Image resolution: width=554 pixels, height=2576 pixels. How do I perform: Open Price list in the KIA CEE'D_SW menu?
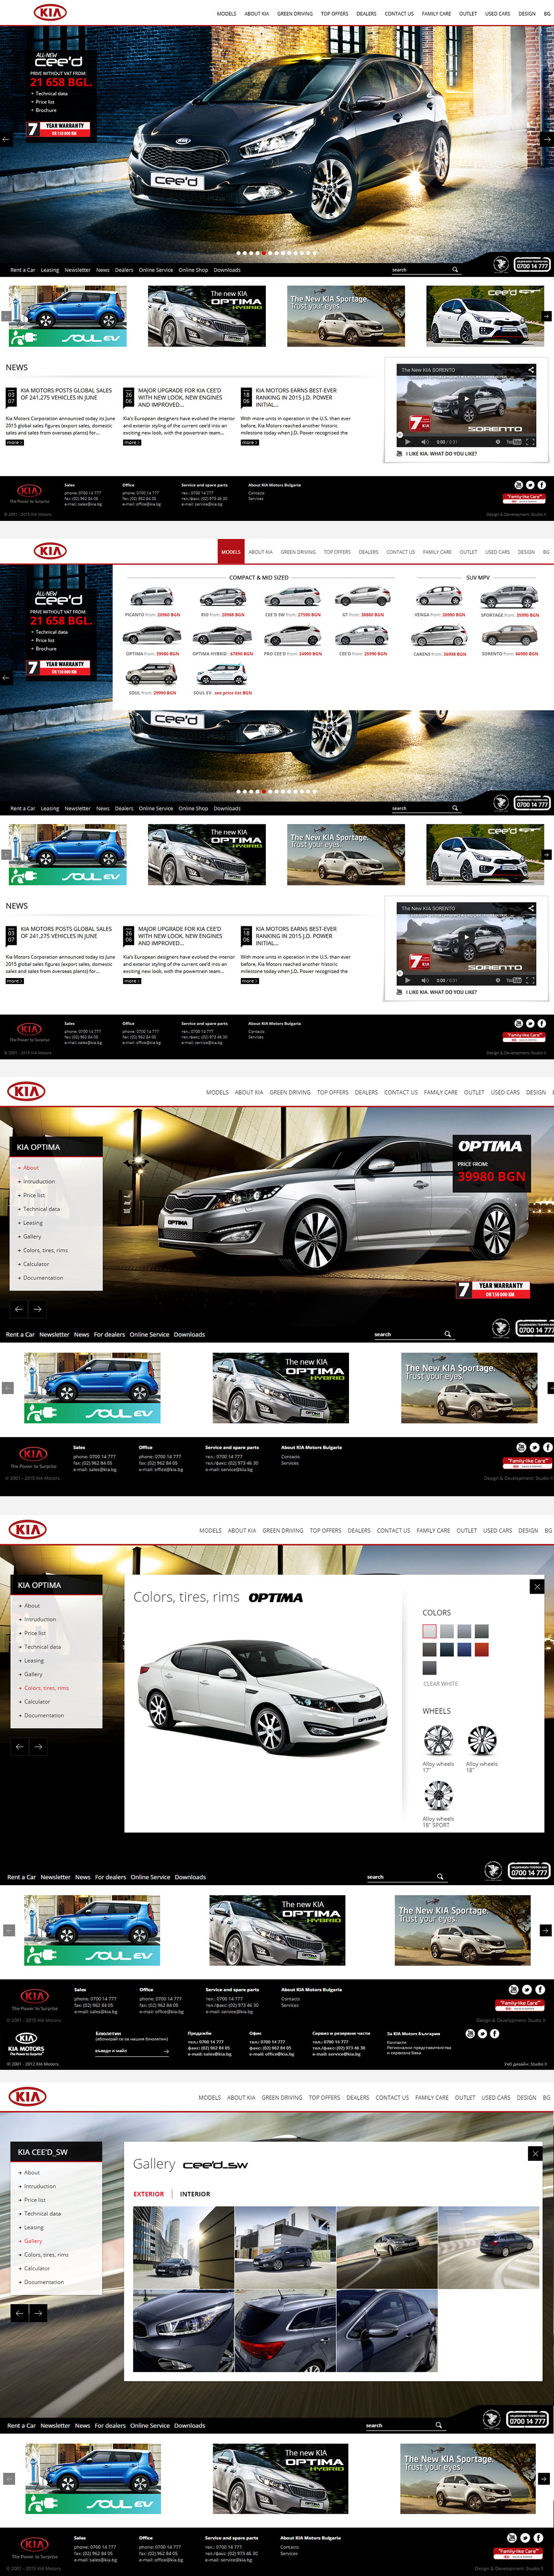click(x=35, y=2200)
